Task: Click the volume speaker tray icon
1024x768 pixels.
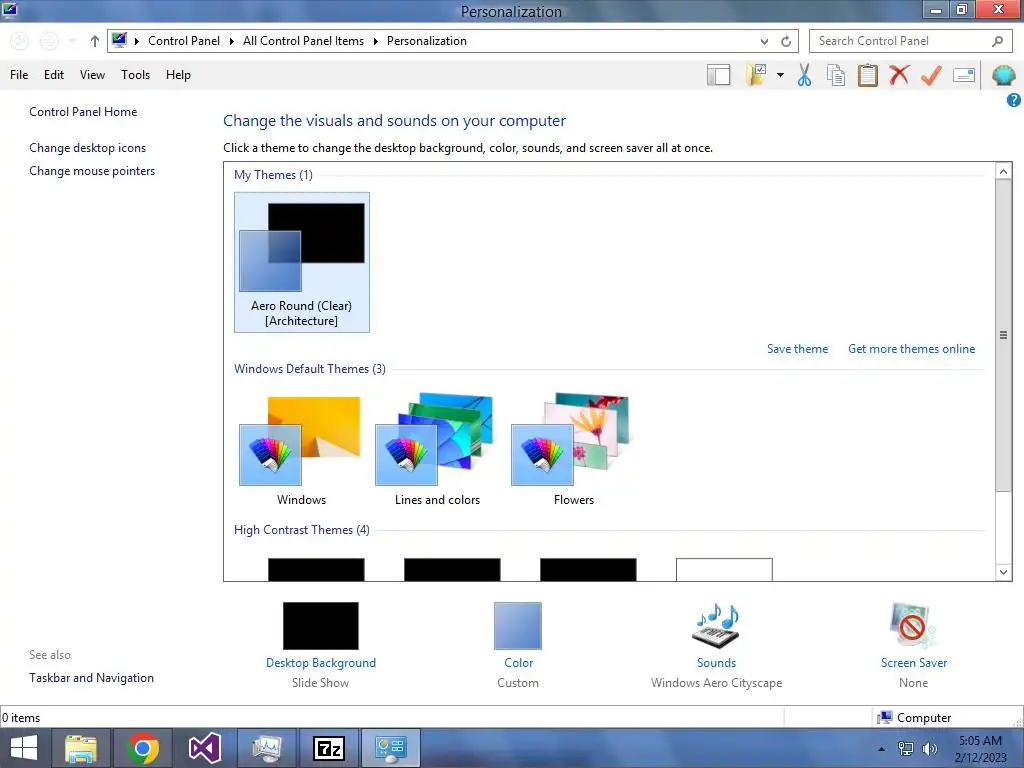Action: [x=929, y=749]
